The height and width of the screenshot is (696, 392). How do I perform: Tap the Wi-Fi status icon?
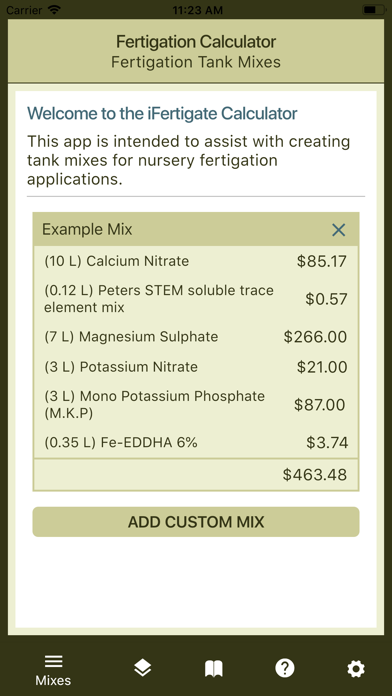[54, 9]
